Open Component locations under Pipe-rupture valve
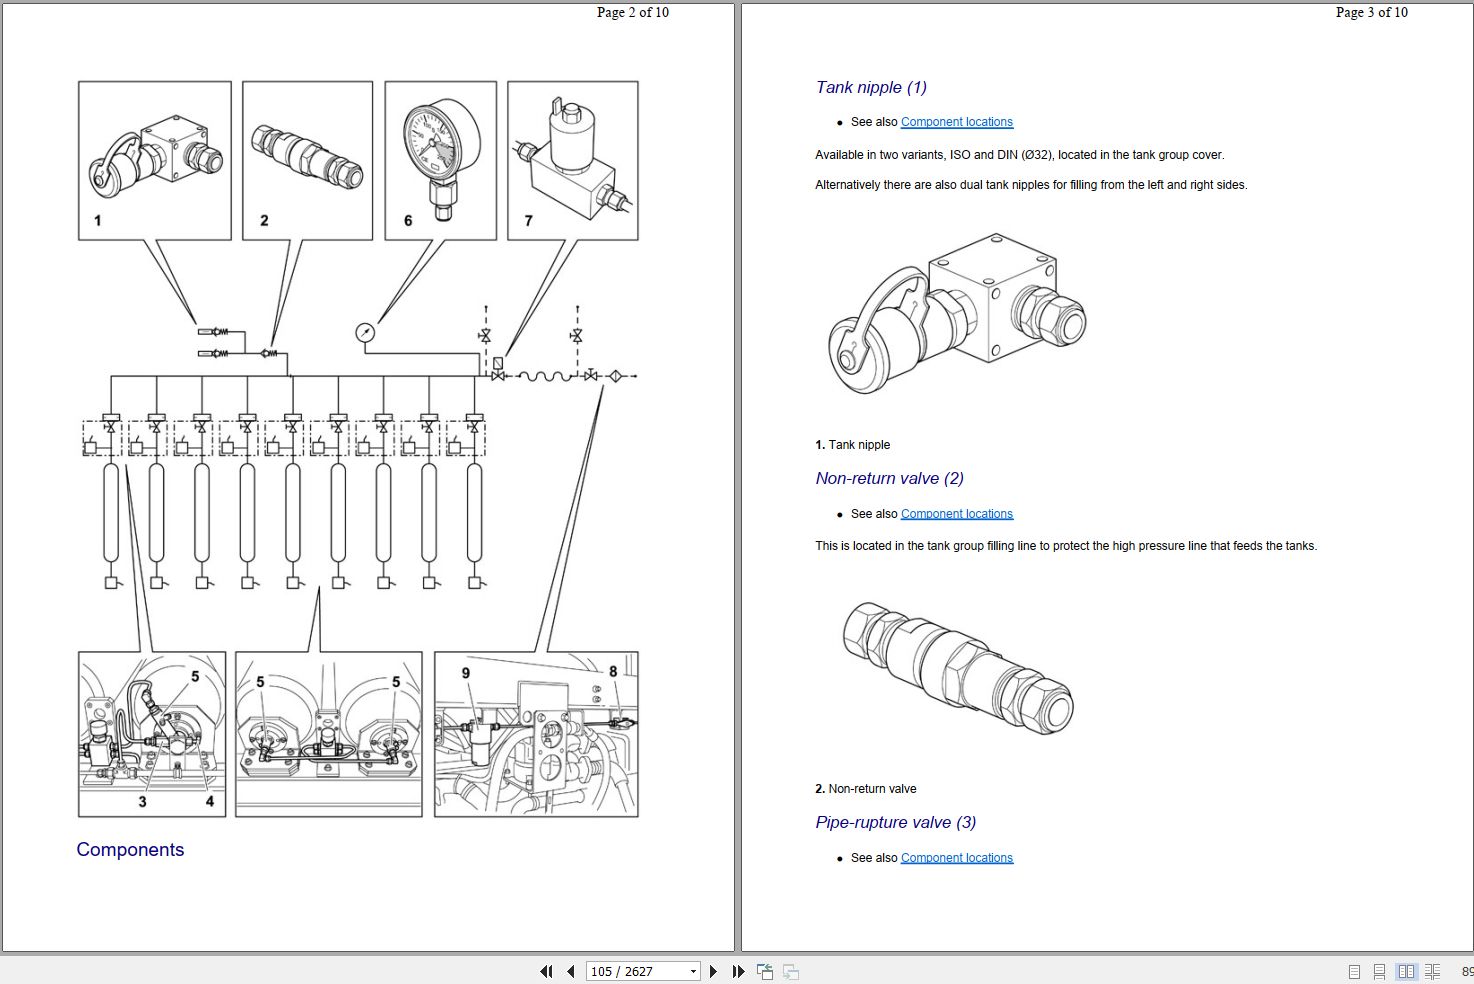This screenshot has height=984, width=1474. (956, 857)
